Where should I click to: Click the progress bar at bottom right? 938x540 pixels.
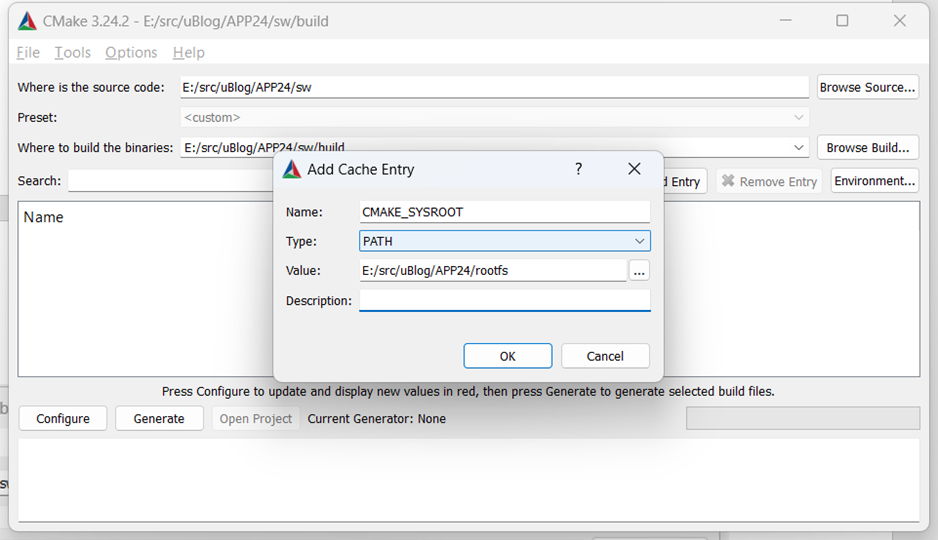pos(803,419)
